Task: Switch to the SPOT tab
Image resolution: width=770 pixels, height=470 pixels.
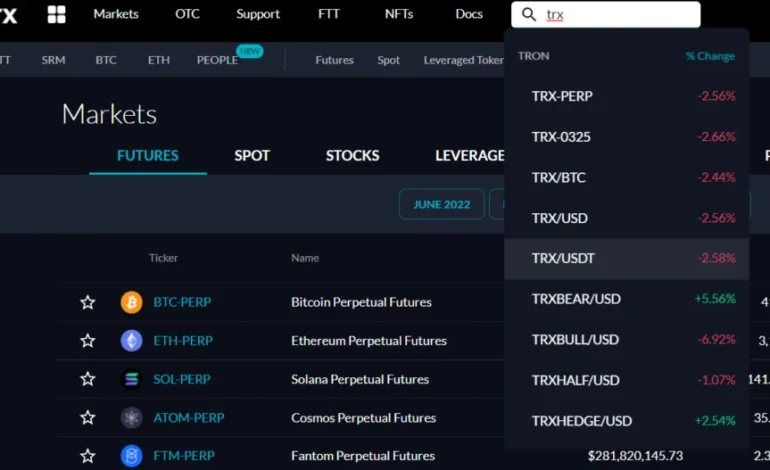Action: pos(252,156)
